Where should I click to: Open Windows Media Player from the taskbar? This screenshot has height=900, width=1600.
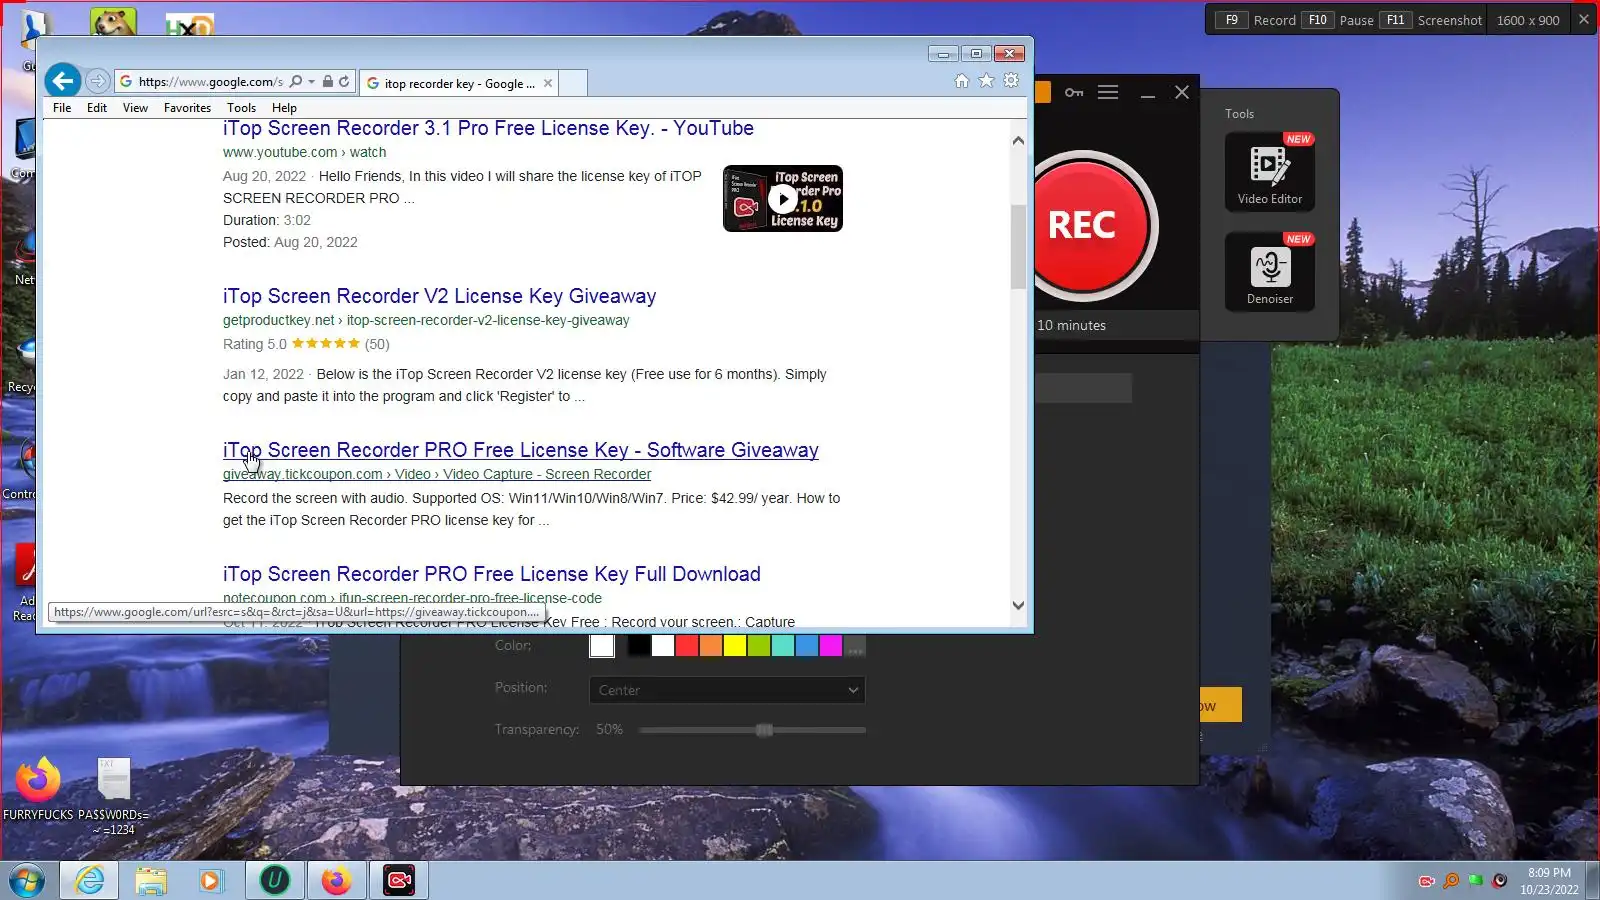211,880
